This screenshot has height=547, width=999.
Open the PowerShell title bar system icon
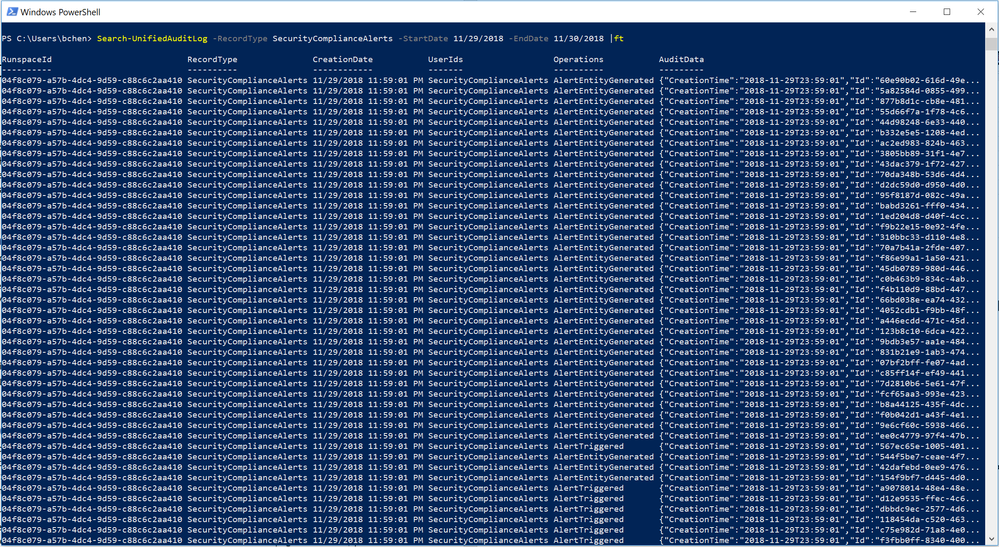tap(11, 11)
